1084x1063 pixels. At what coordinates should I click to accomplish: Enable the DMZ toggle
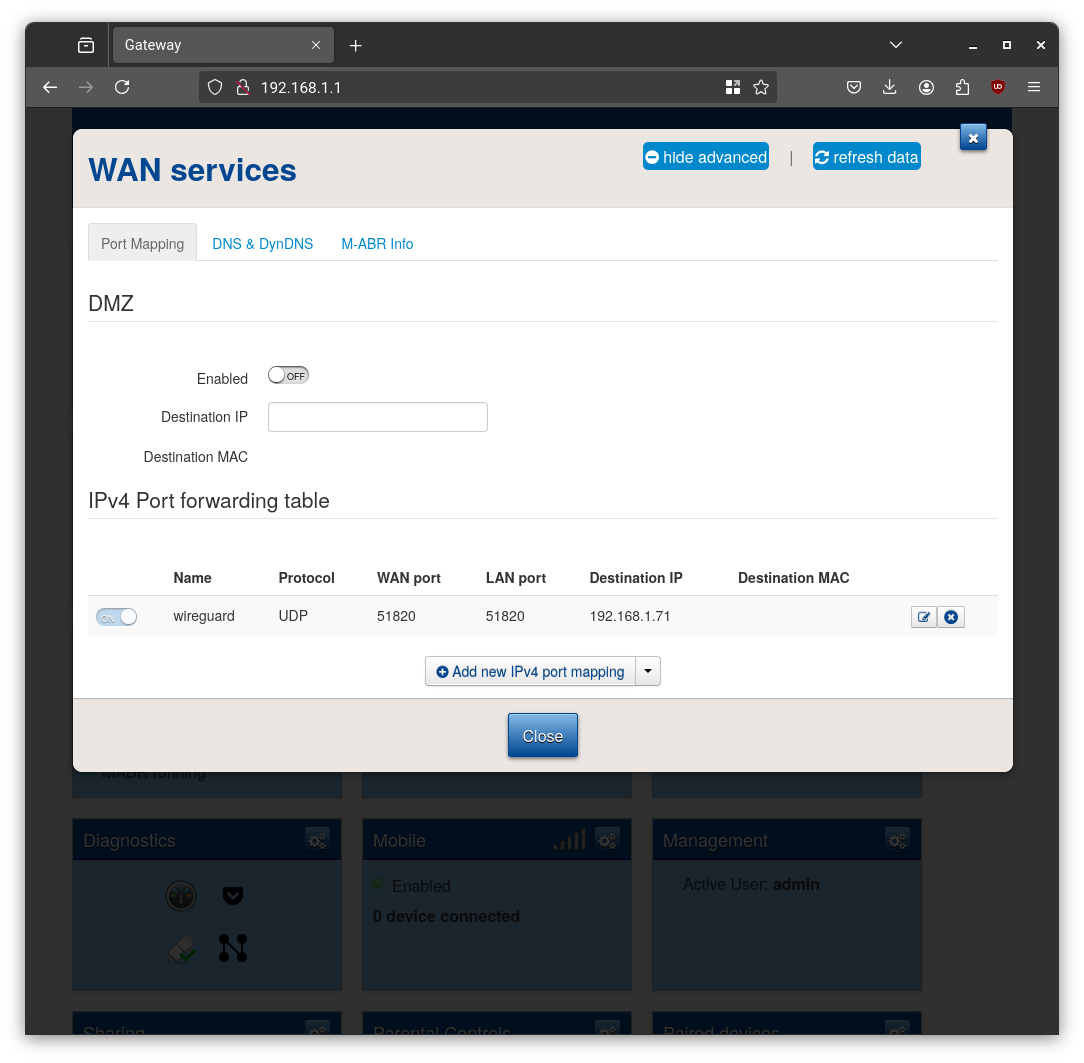(x=288, y=375)
